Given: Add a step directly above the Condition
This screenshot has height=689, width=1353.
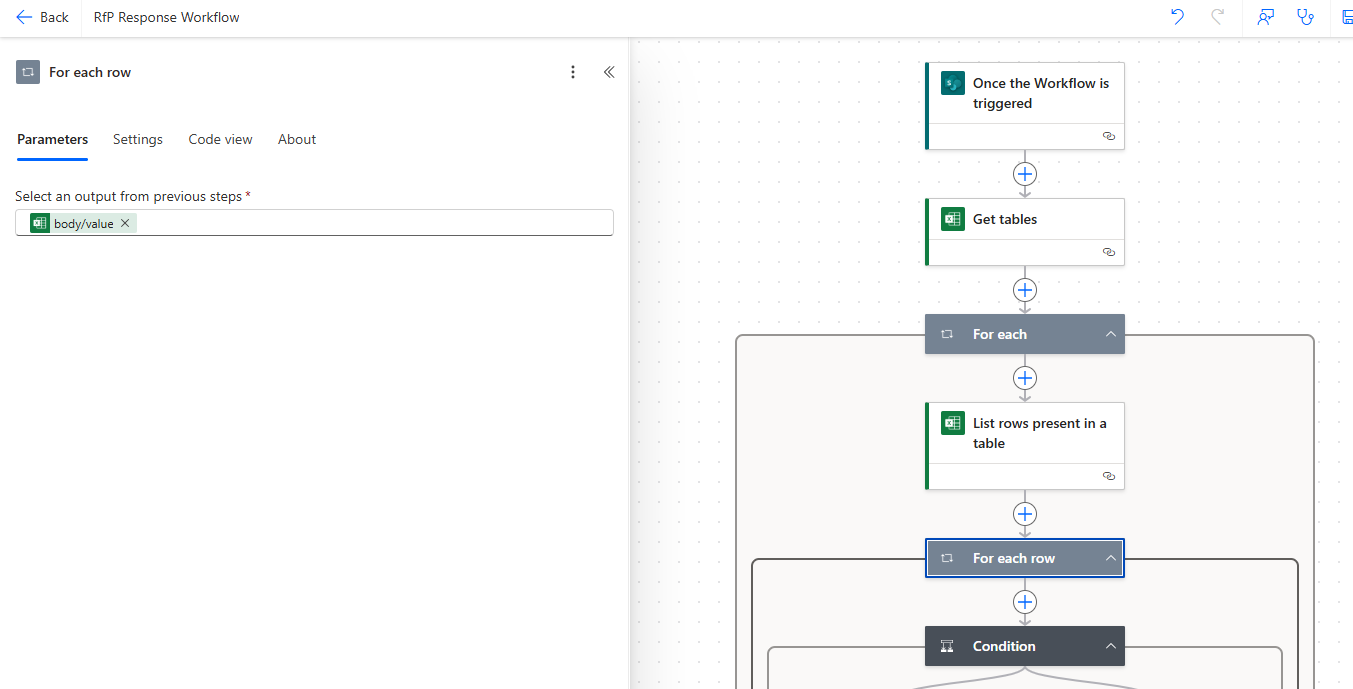Looking at the screenshot, I should pos(1025,602).
